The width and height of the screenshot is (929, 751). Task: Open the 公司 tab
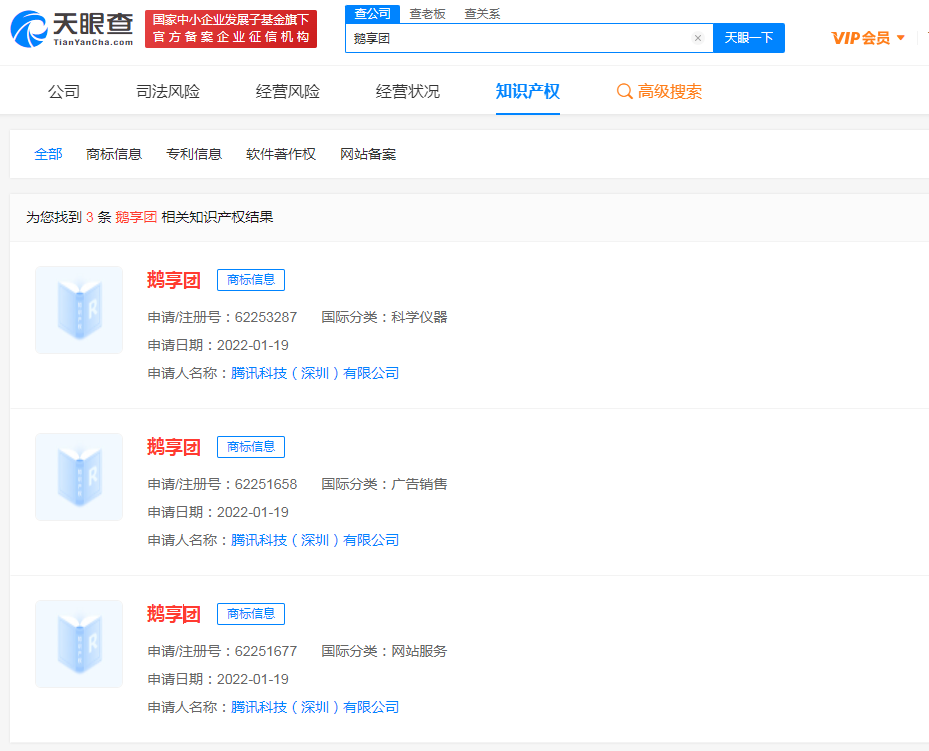pos(64,92)
